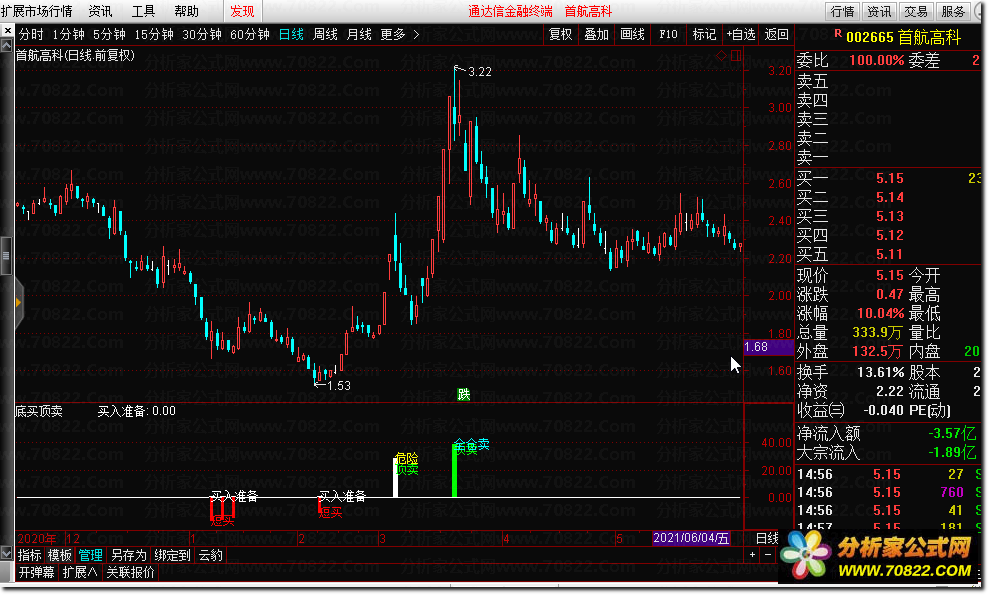Click the 换手 value 13.61%
Image resolution: width=990 pixels, height=595 pixels.
click(x=881, y=372)
